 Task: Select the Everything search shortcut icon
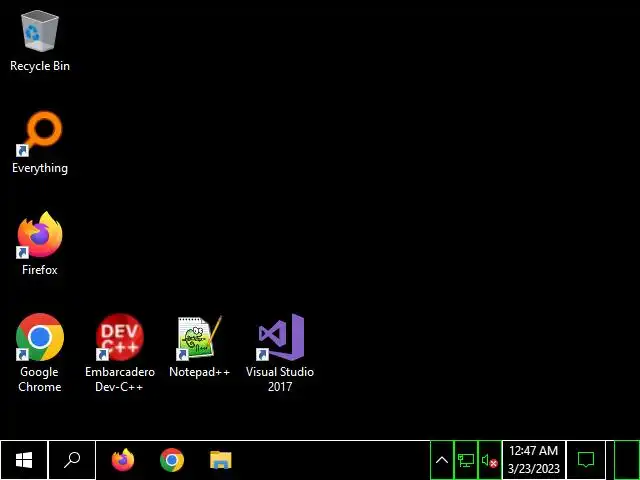(x=40, y=133)
